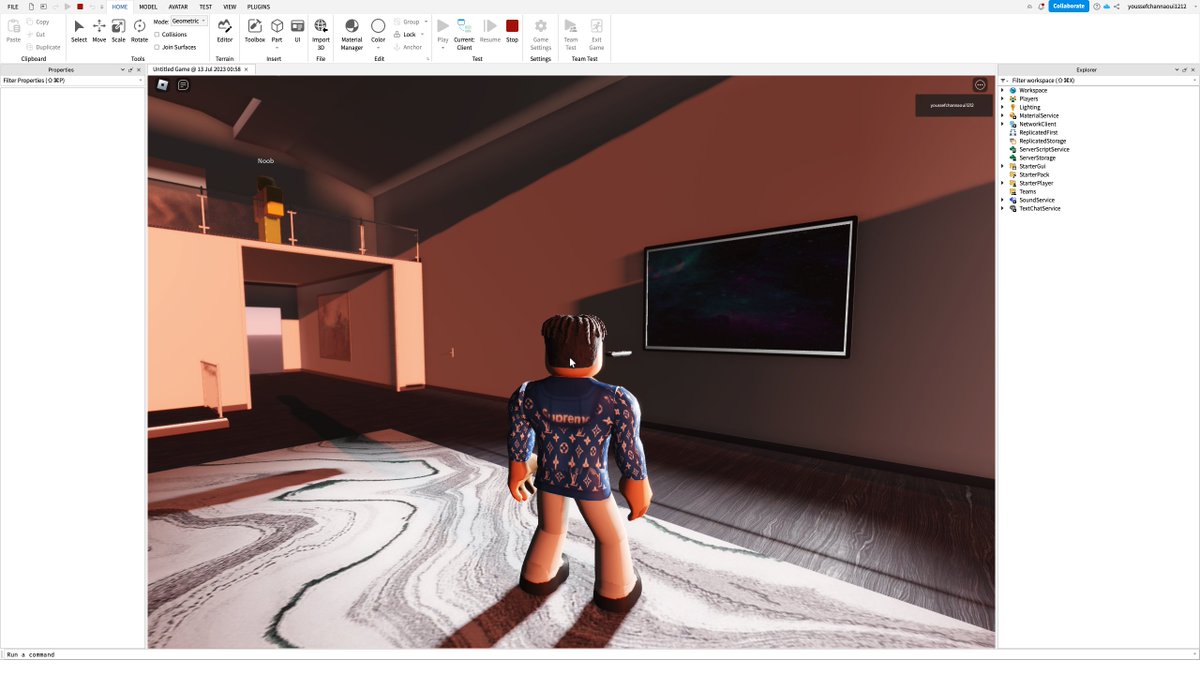Open the UI insert tool

click(297, 30)
